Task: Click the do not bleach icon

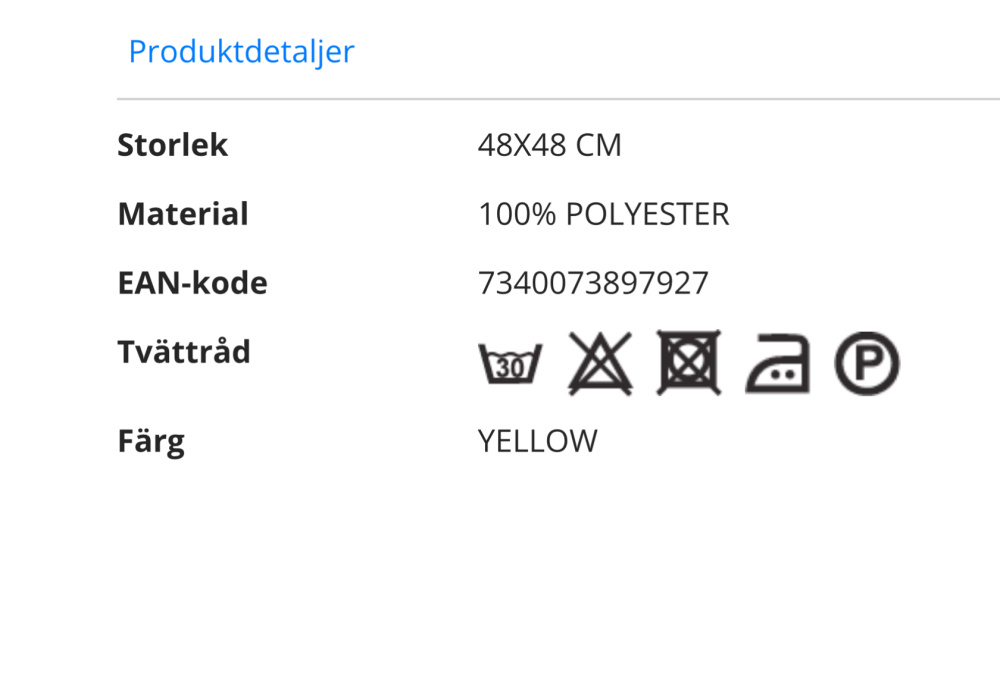Action: click(x=600, y=363)
